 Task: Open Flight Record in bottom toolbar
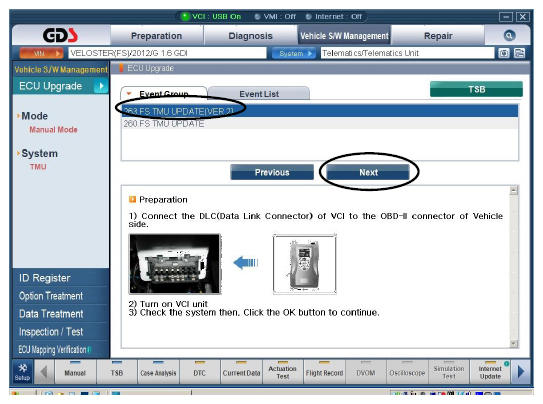pyautogui.click(x=324, y=372)
